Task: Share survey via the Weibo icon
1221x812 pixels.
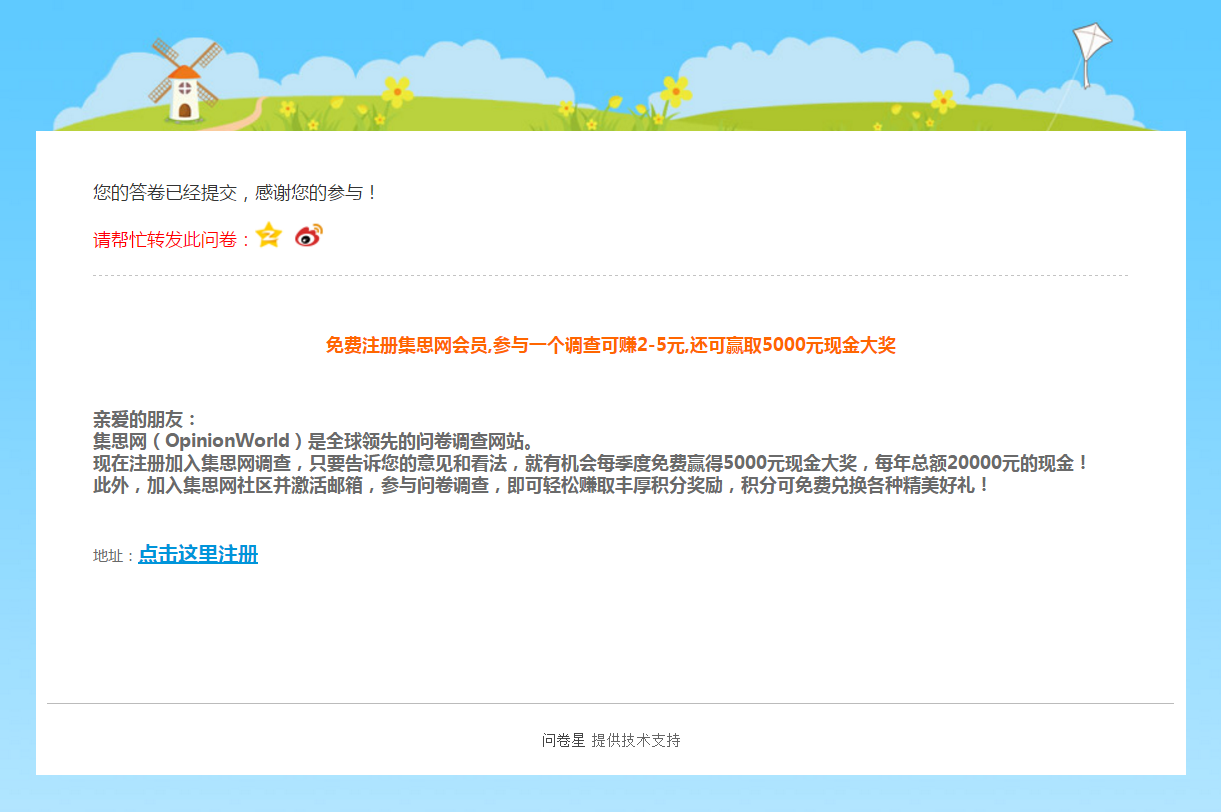Action: (x=309, y=236)
